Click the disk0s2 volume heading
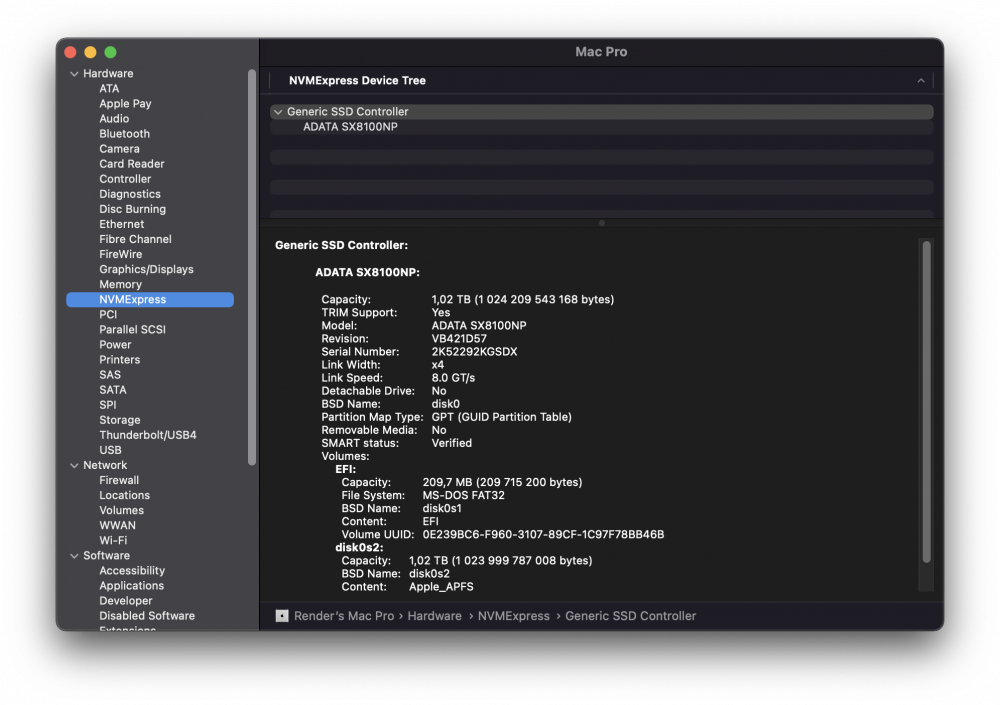 click(359, 548)
